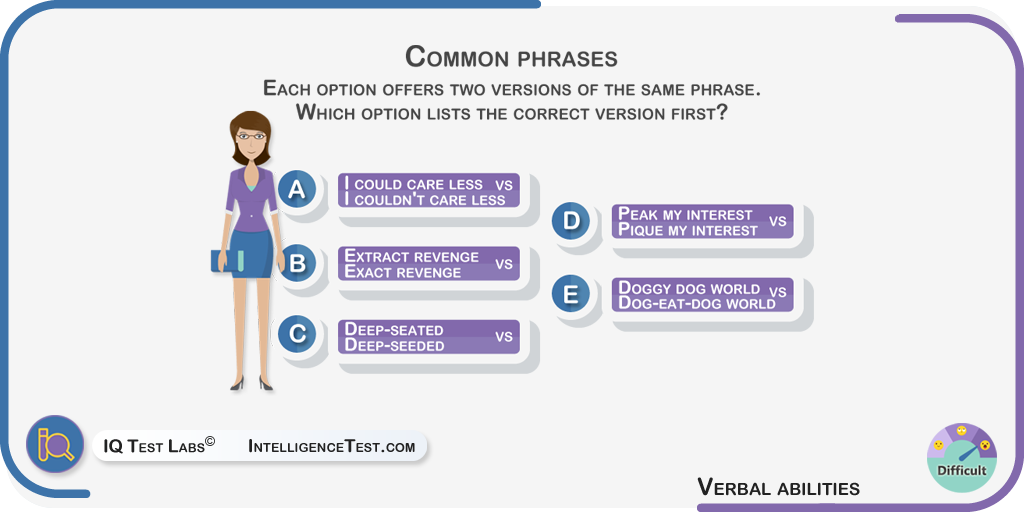1024x512 pixels.
Task: Click the IQ magnifier logo icon
Action: (55, 444)
